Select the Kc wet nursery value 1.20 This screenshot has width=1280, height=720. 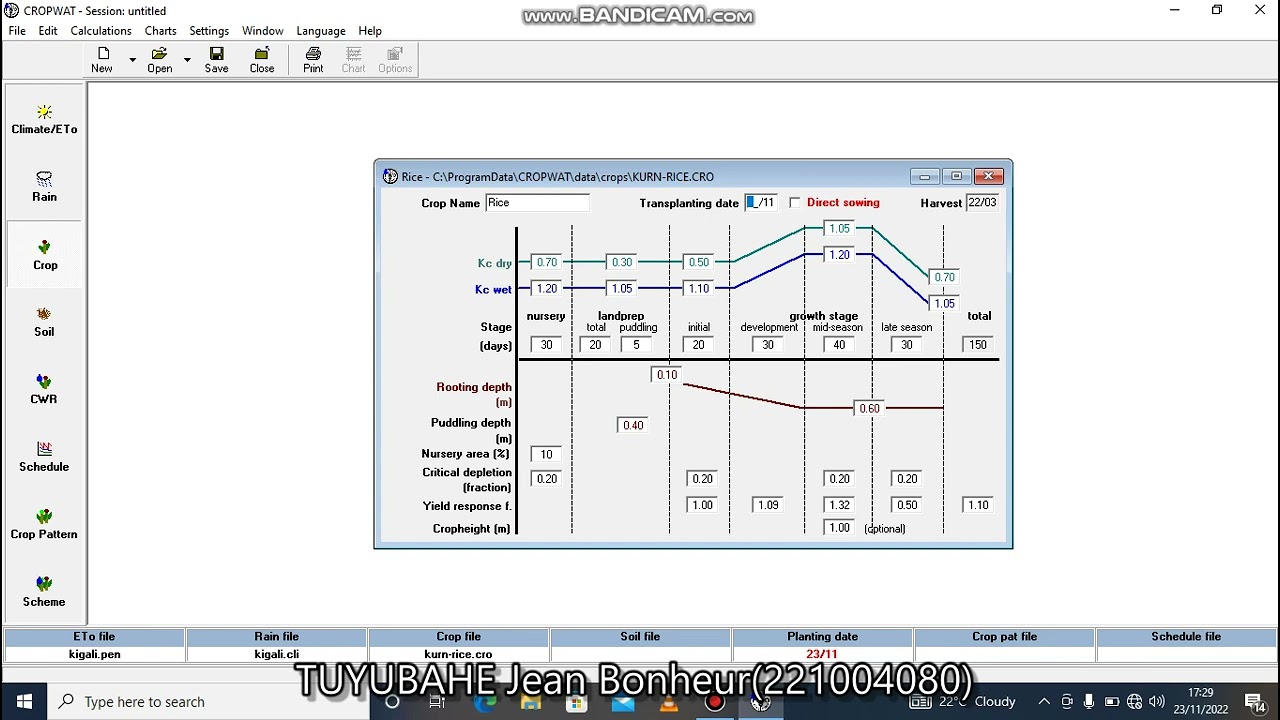coord(547,289)
